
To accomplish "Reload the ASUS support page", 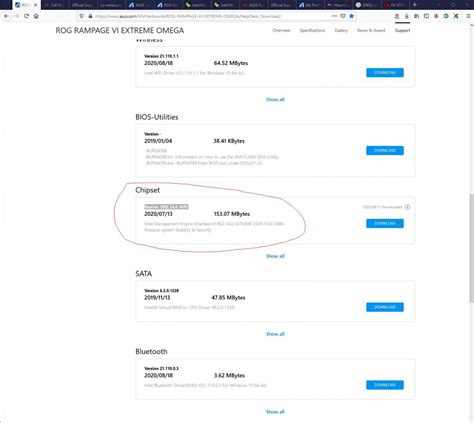I will pyautogui.click(x=26, y=16).
